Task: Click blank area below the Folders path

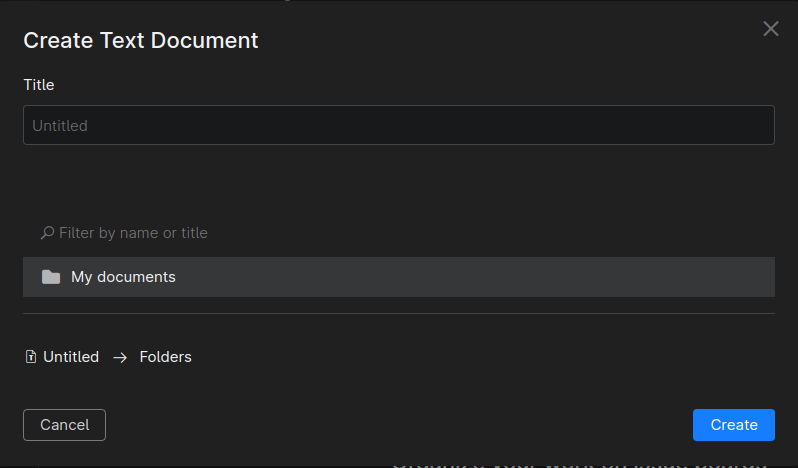Action: (x=399, y=388)
